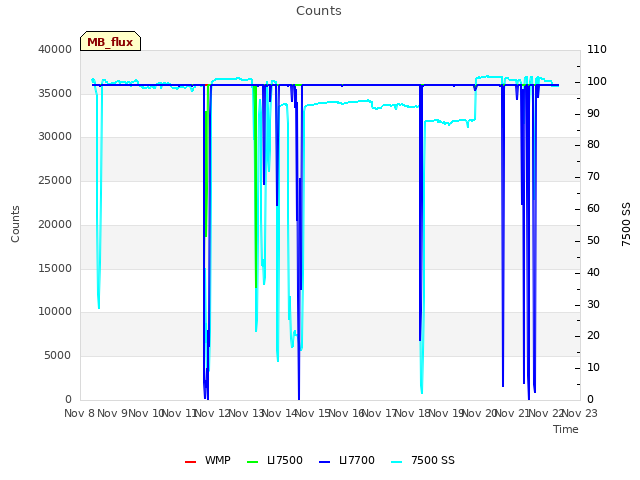The width and height of the screenshot is (640, 480).
Task: Click the Nov 12 date tick
Action: pos(213,414)
